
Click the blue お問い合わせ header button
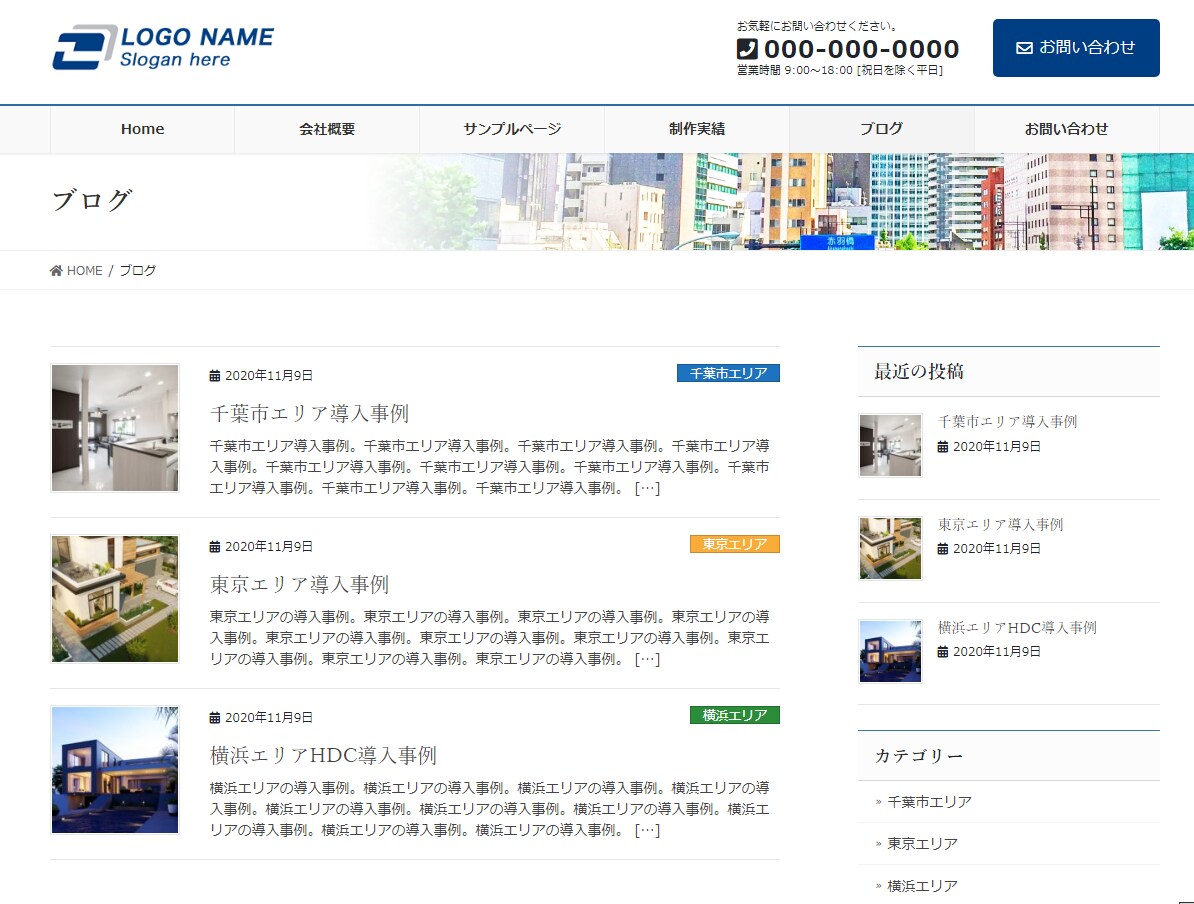(x=1076, y=48)
